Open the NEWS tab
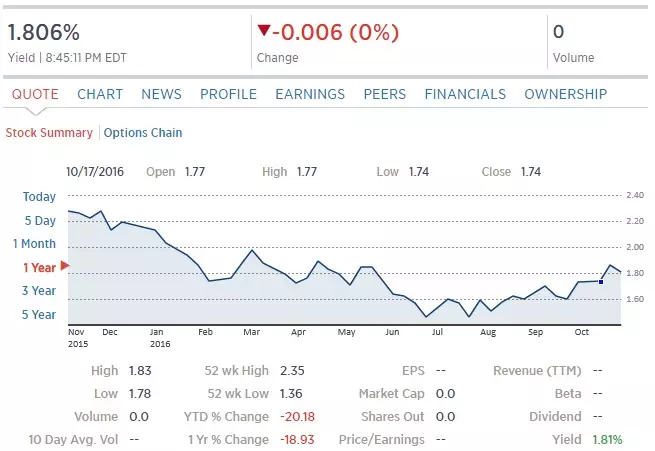The image size is (655, 451). 161,94
